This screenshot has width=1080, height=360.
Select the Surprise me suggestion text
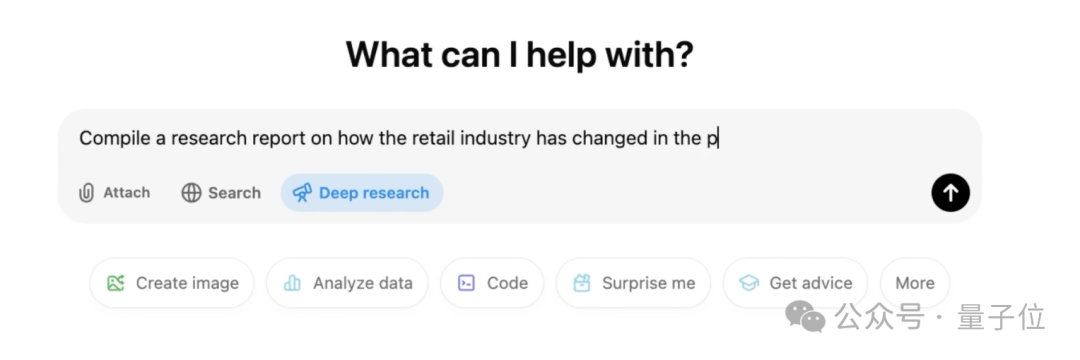point(649,283)
